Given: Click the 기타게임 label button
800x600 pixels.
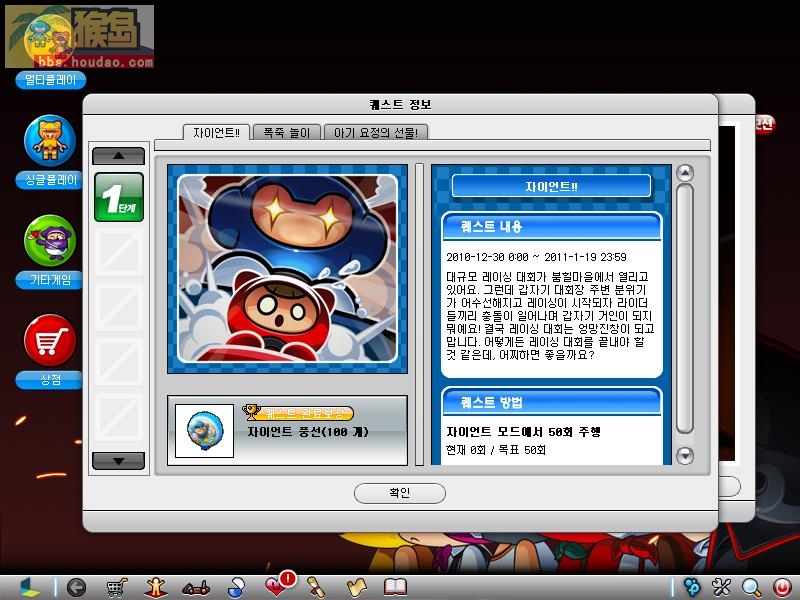Looking at the screenshot, I should [x=49, y=280].
